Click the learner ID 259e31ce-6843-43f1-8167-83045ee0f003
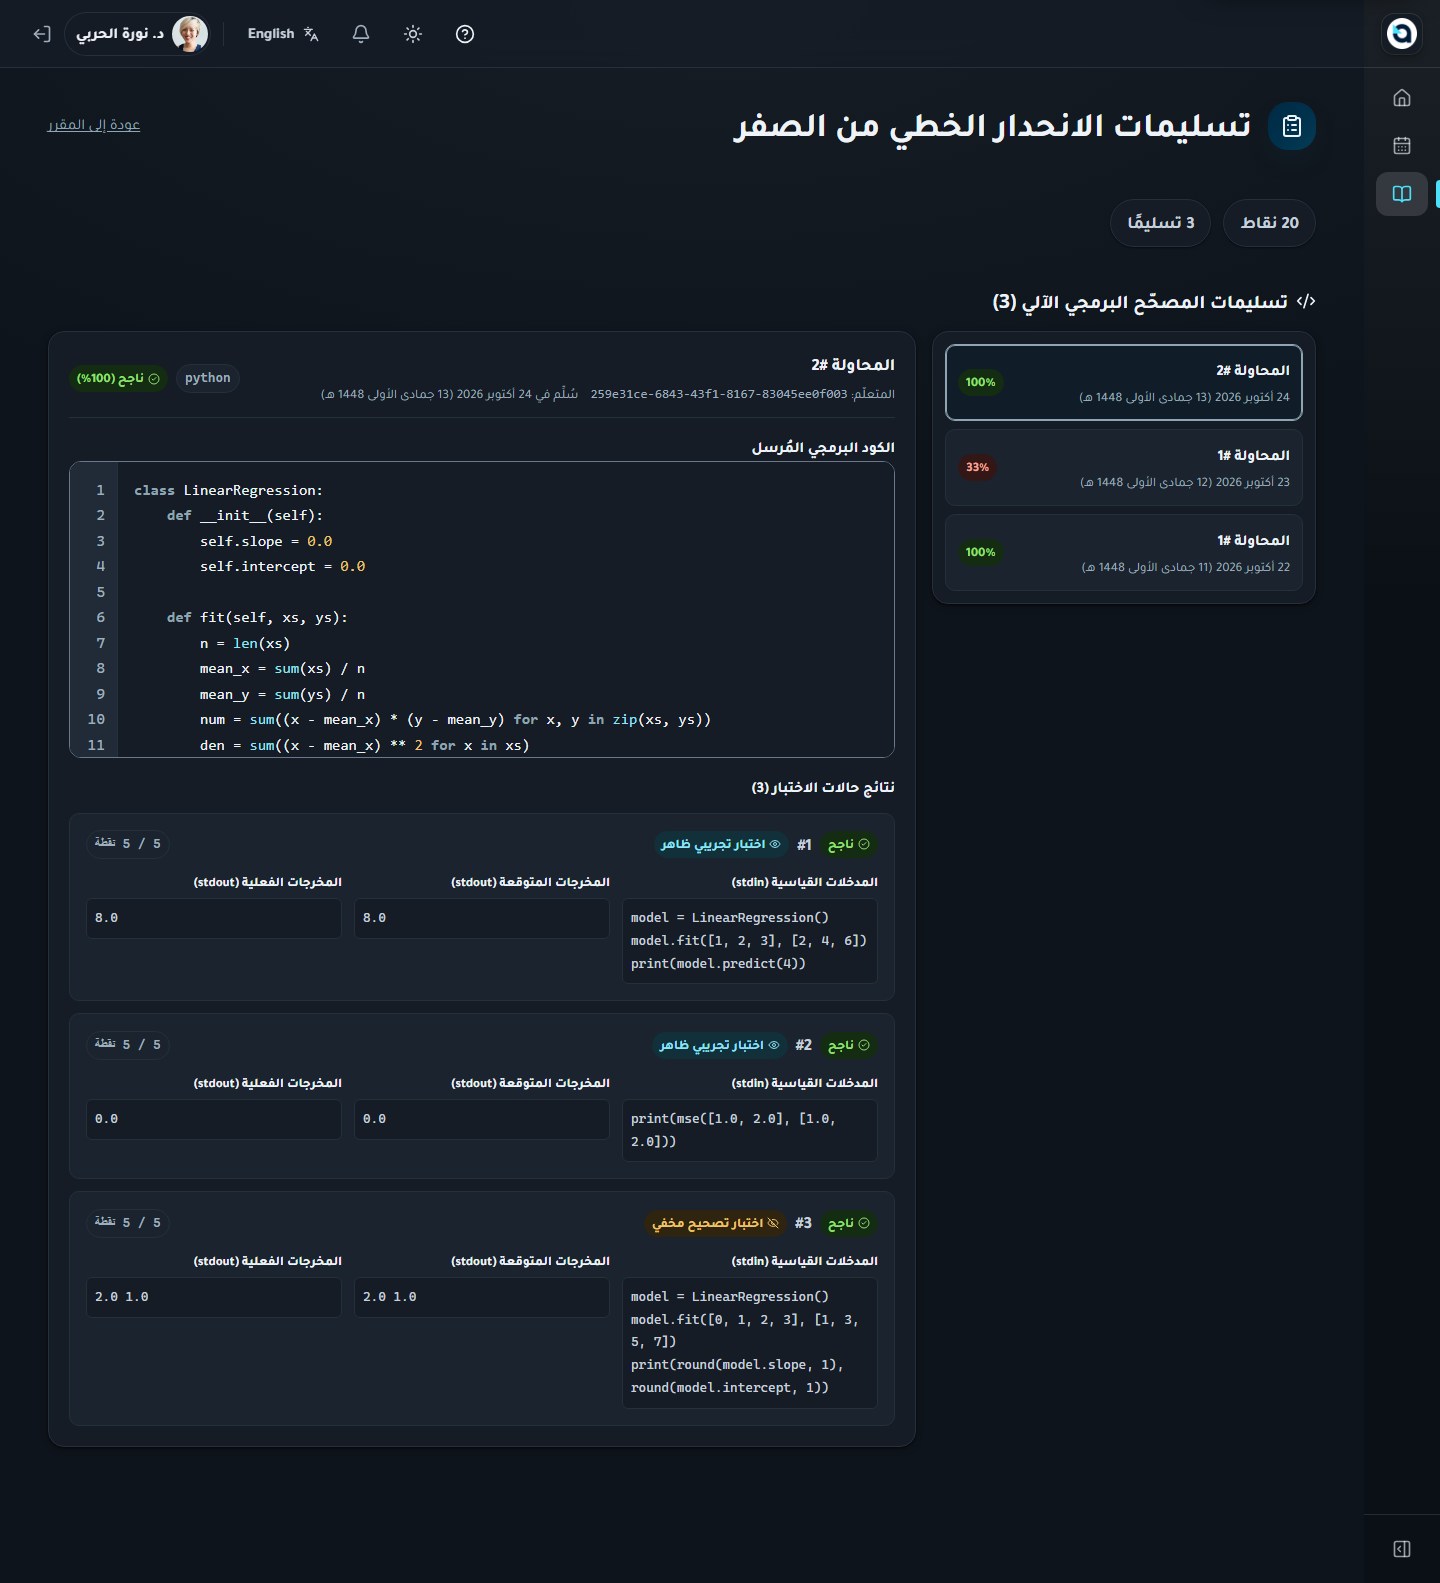This screenshot has width=1440, height=1583. click(x=719, y=394)
